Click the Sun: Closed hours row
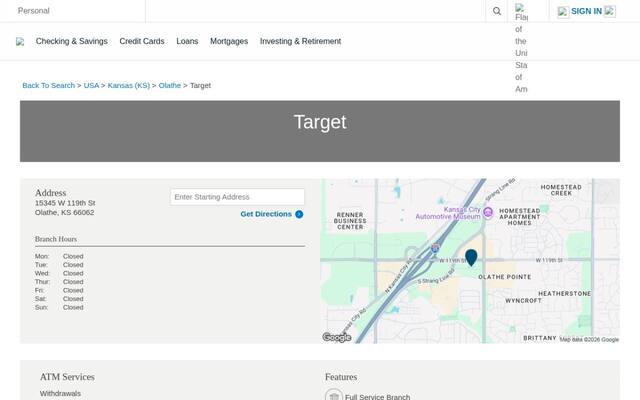 click(x=59, y=307)
